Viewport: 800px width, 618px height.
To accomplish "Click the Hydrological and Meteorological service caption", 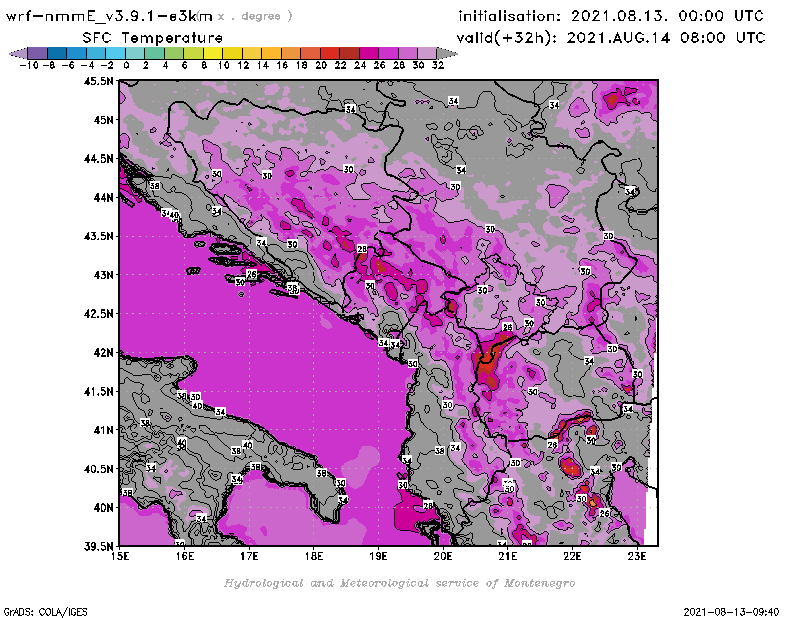I will point(399,583).
